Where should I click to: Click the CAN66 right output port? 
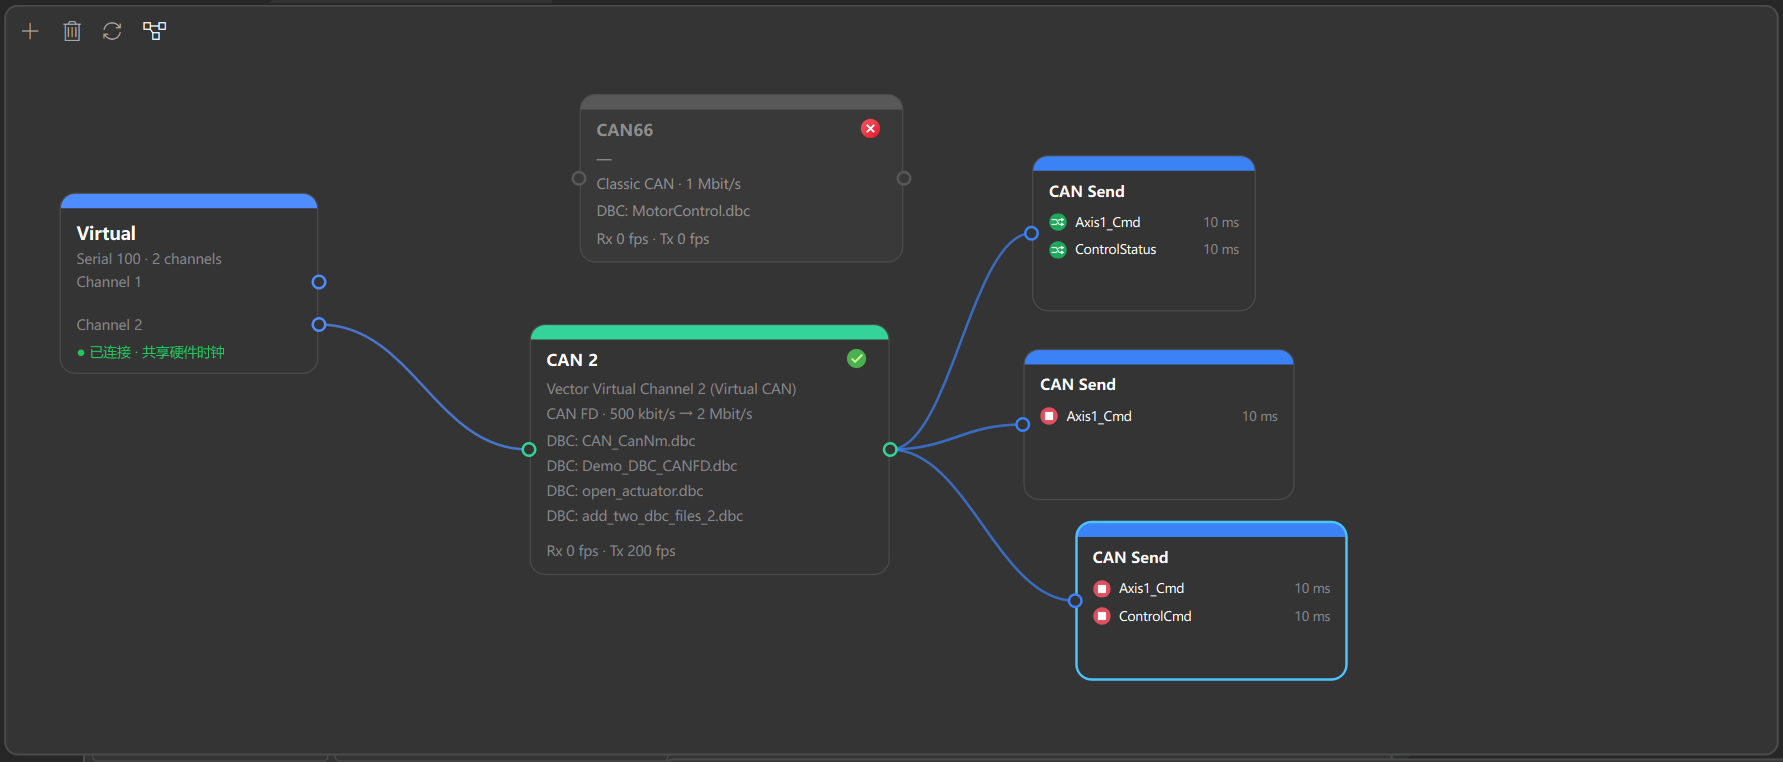click(x=904, y=178)
